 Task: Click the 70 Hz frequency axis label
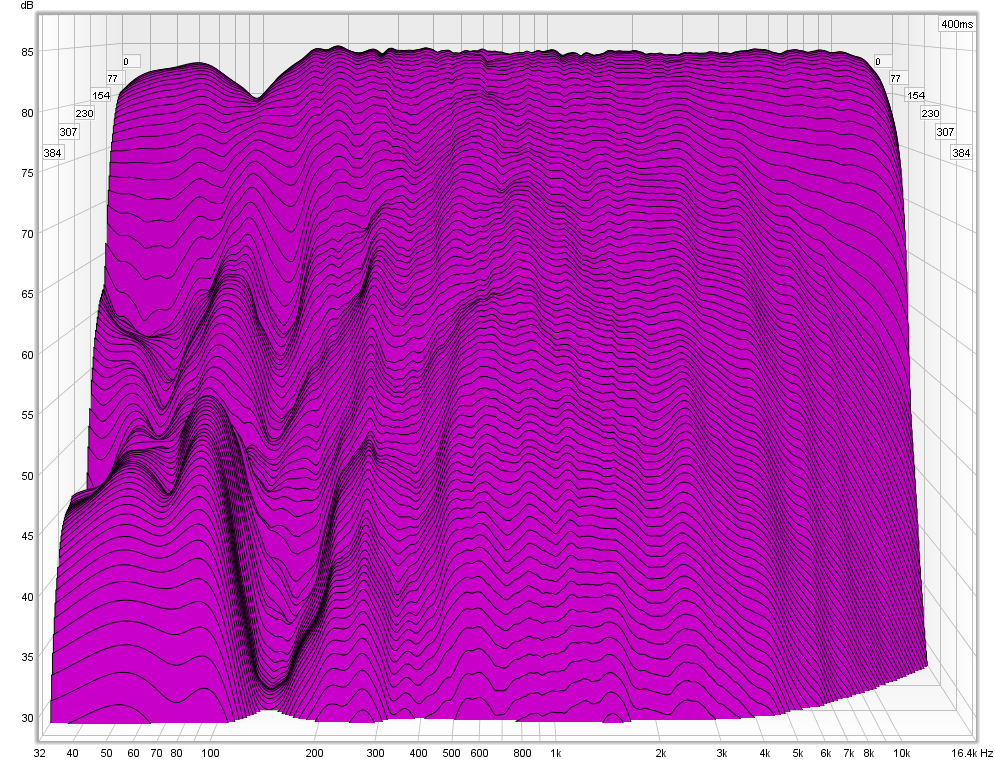[156, 753]
